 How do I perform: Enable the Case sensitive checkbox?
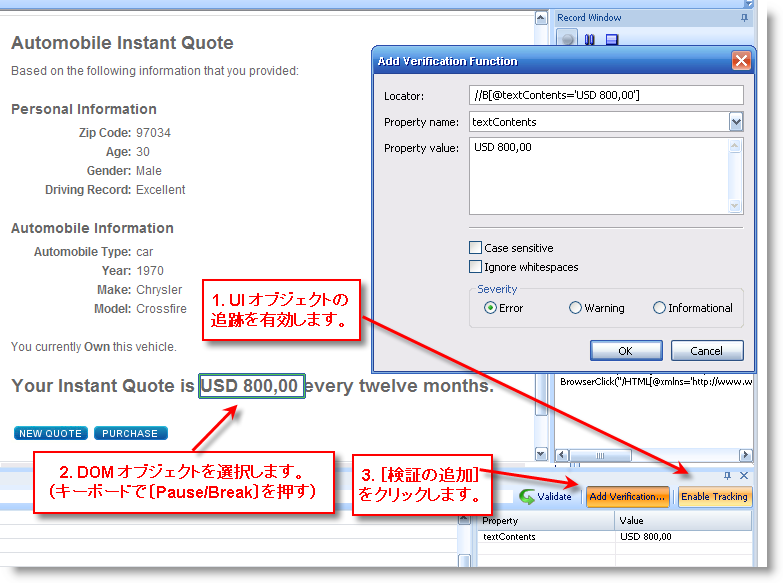coord(476,248)
